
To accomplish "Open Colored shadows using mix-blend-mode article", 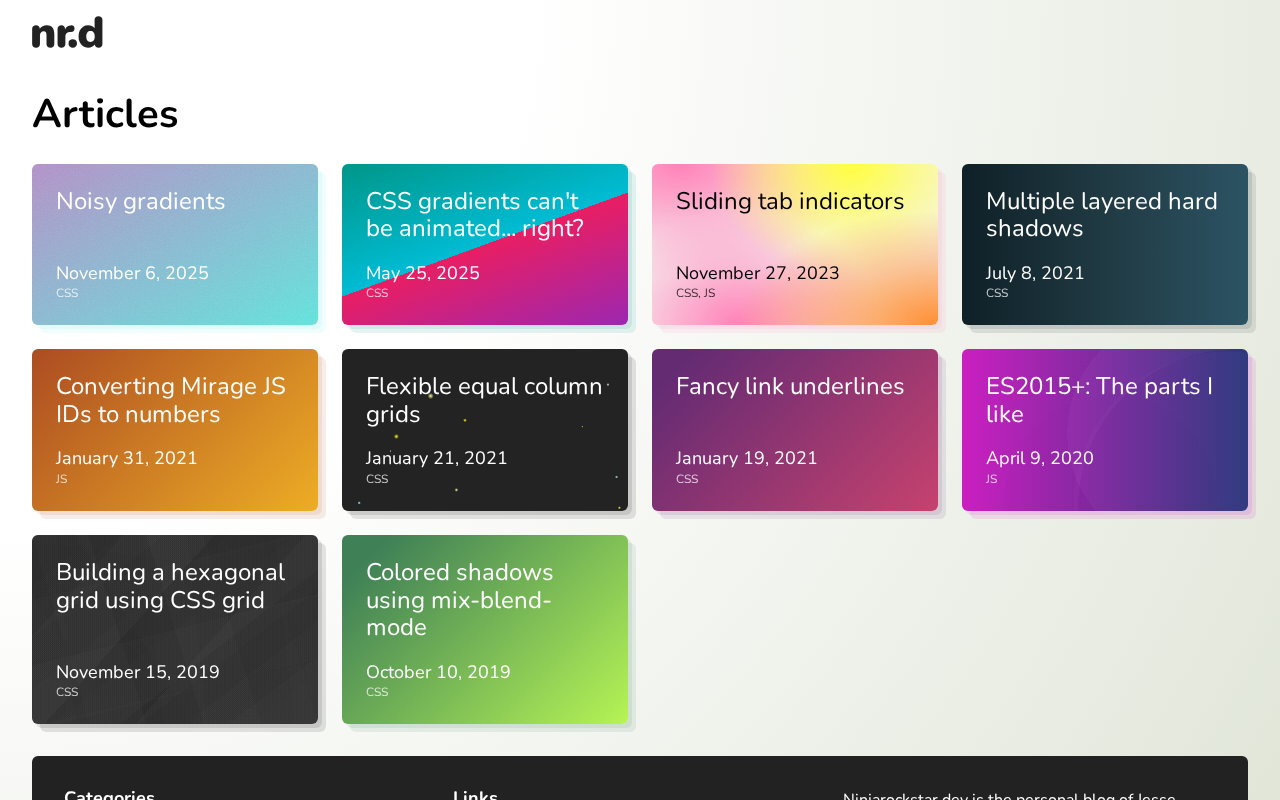I will pyautogui.click(x=459, y=599).
